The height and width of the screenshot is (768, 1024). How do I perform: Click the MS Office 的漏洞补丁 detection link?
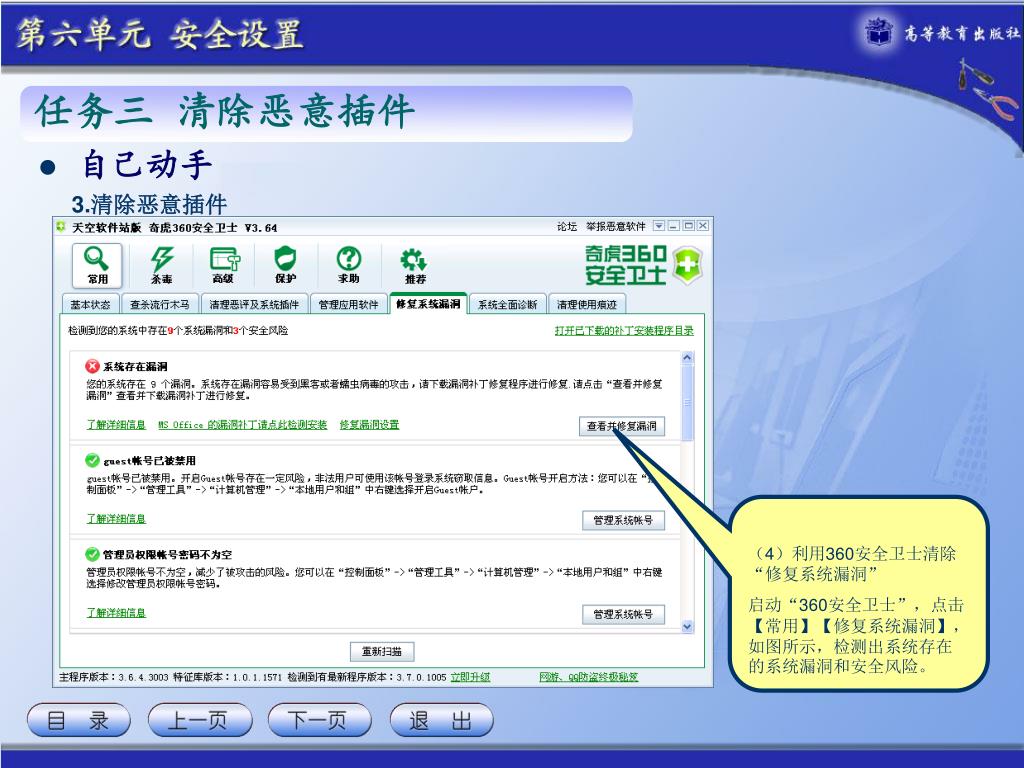pos(242,424)
